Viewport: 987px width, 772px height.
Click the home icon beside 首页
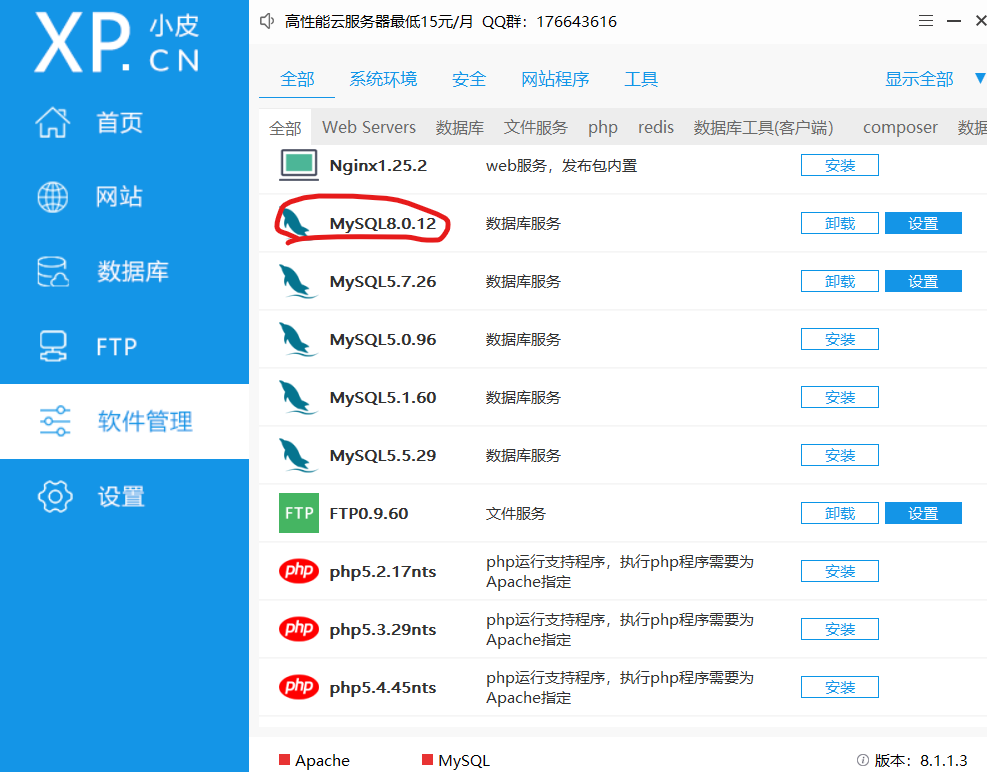pos(53,122)
